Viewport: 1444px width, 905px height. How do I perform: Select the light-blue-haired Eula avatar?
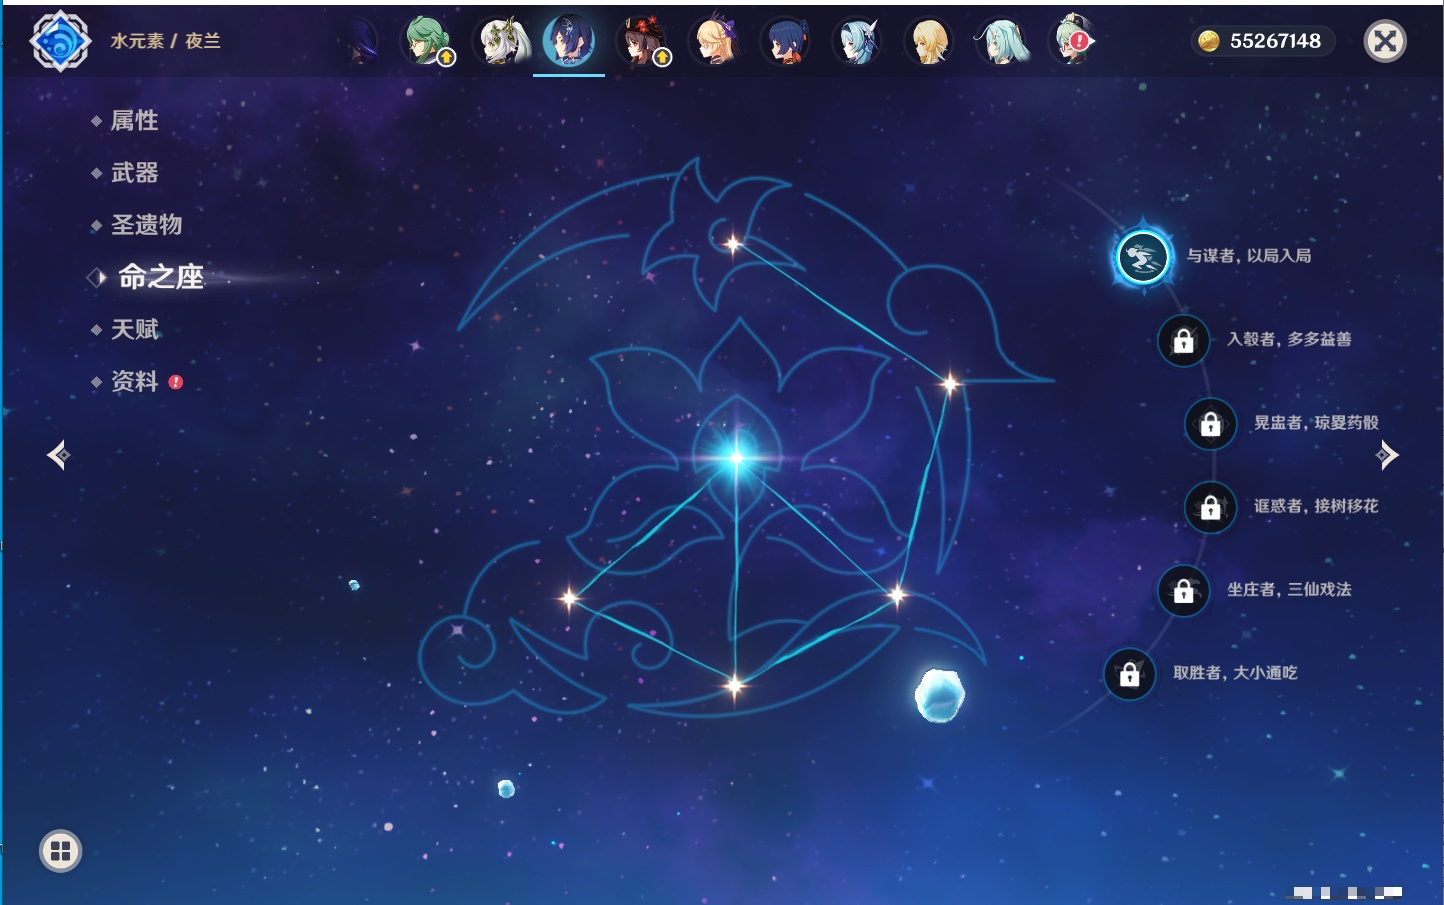pyautogui.click(x=858, y=42)
